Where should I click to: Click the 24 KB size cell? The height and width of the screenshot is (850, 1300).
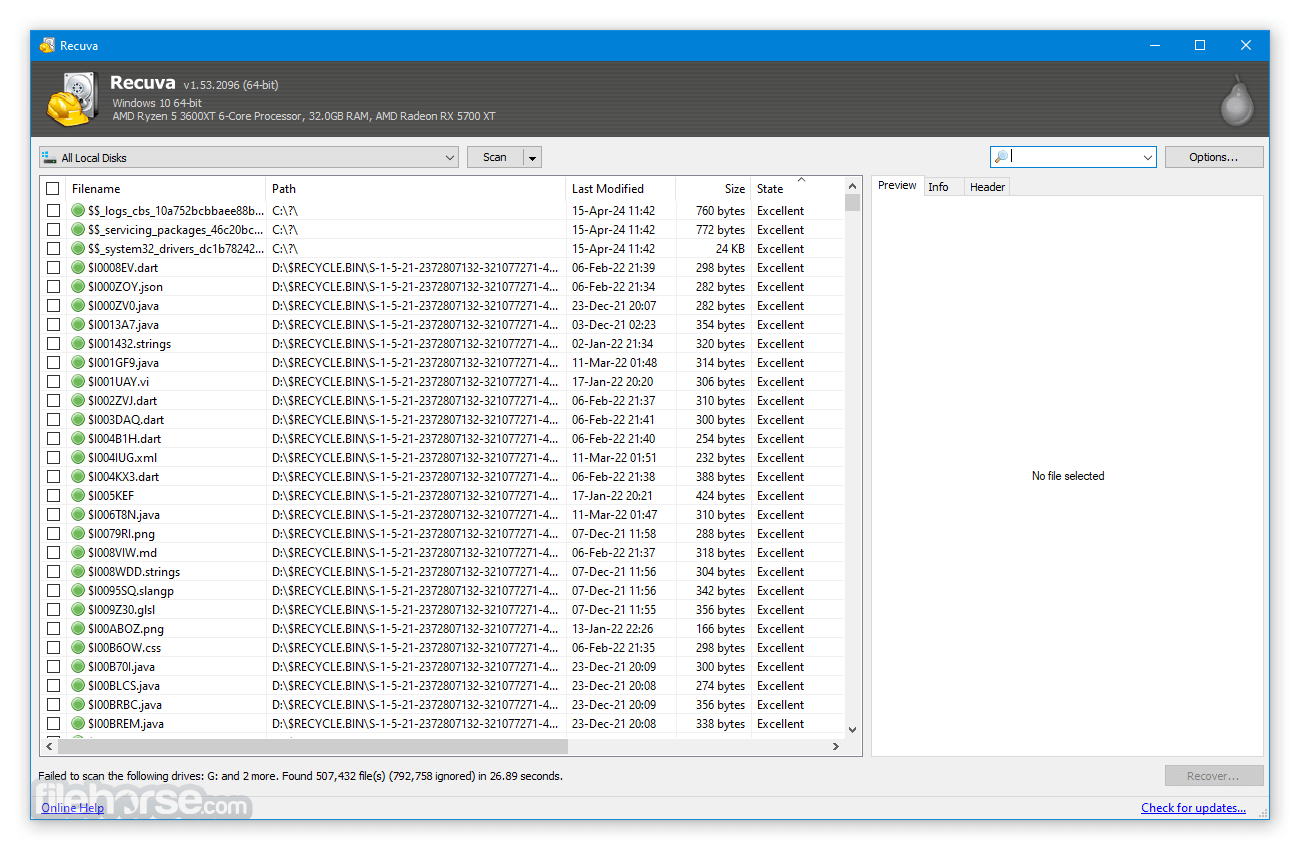730,249
